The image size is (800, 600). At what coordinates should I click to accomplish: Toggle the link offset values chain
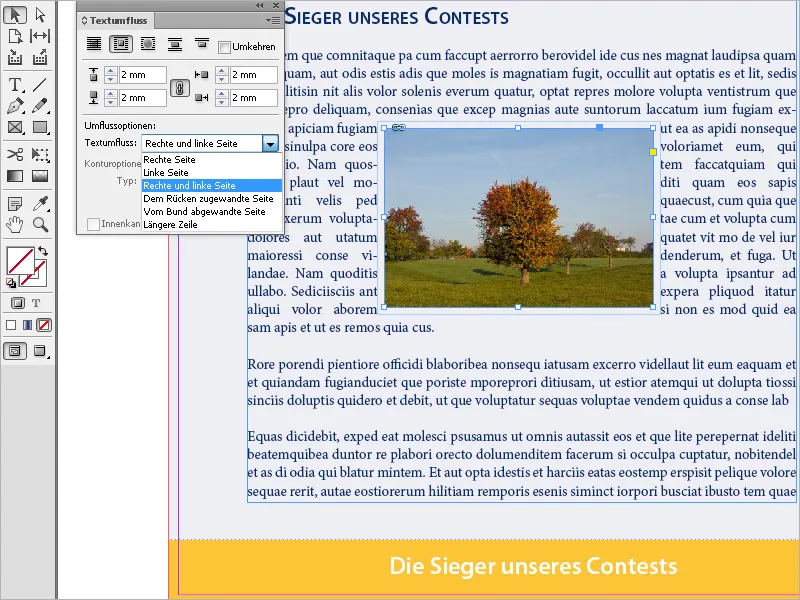180,88
